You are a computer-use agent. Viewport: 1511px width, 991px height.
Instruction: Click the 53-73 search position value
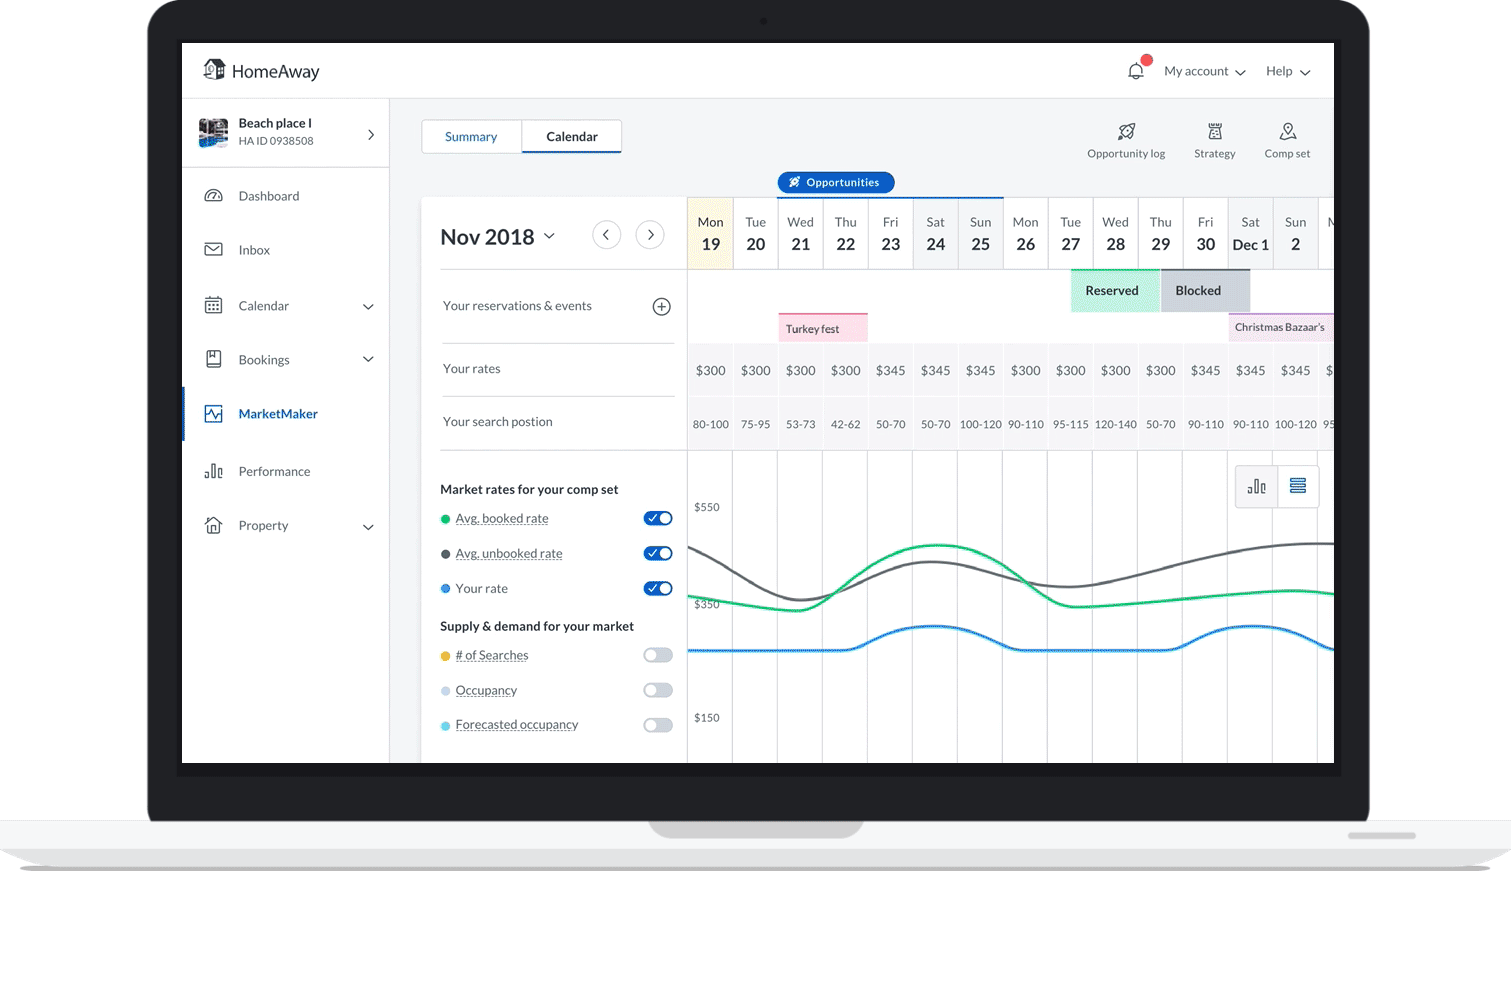[800, 424]
